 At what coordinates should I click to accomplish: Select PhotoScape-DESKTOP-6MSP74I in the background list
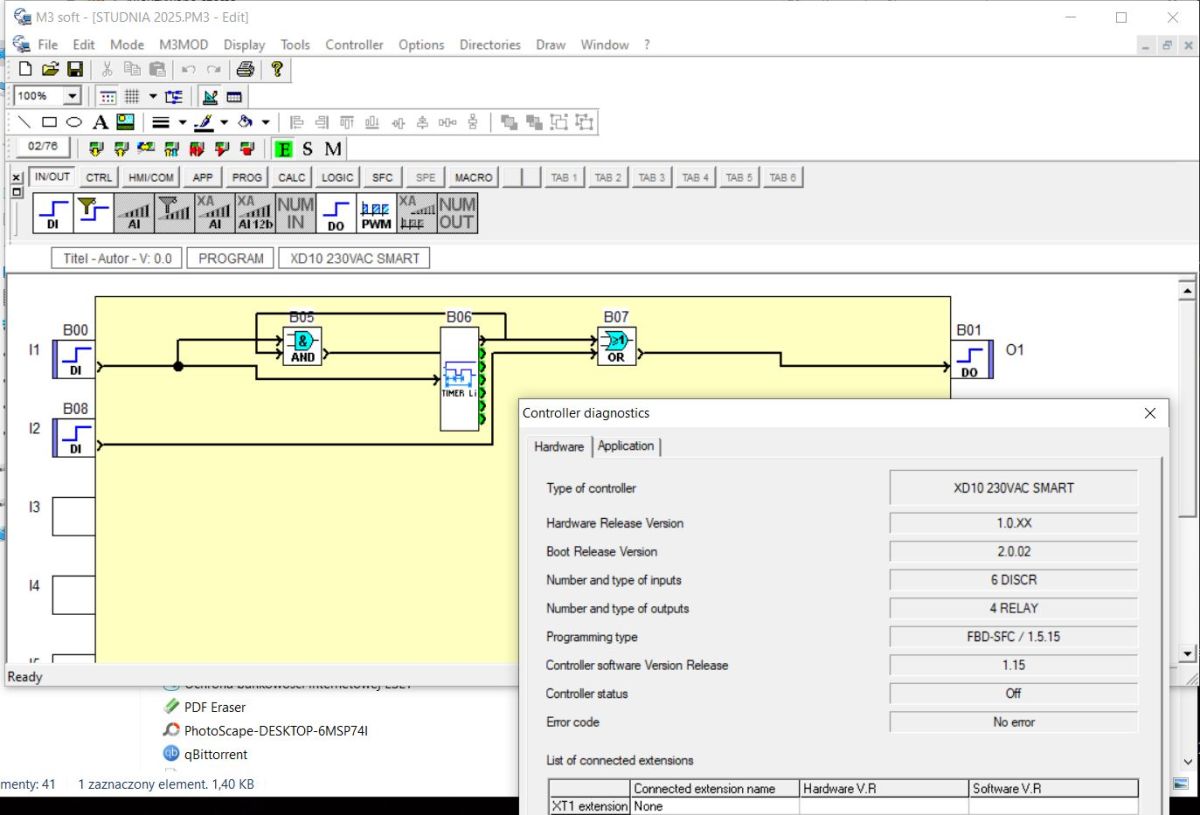(x=276, y=731)
